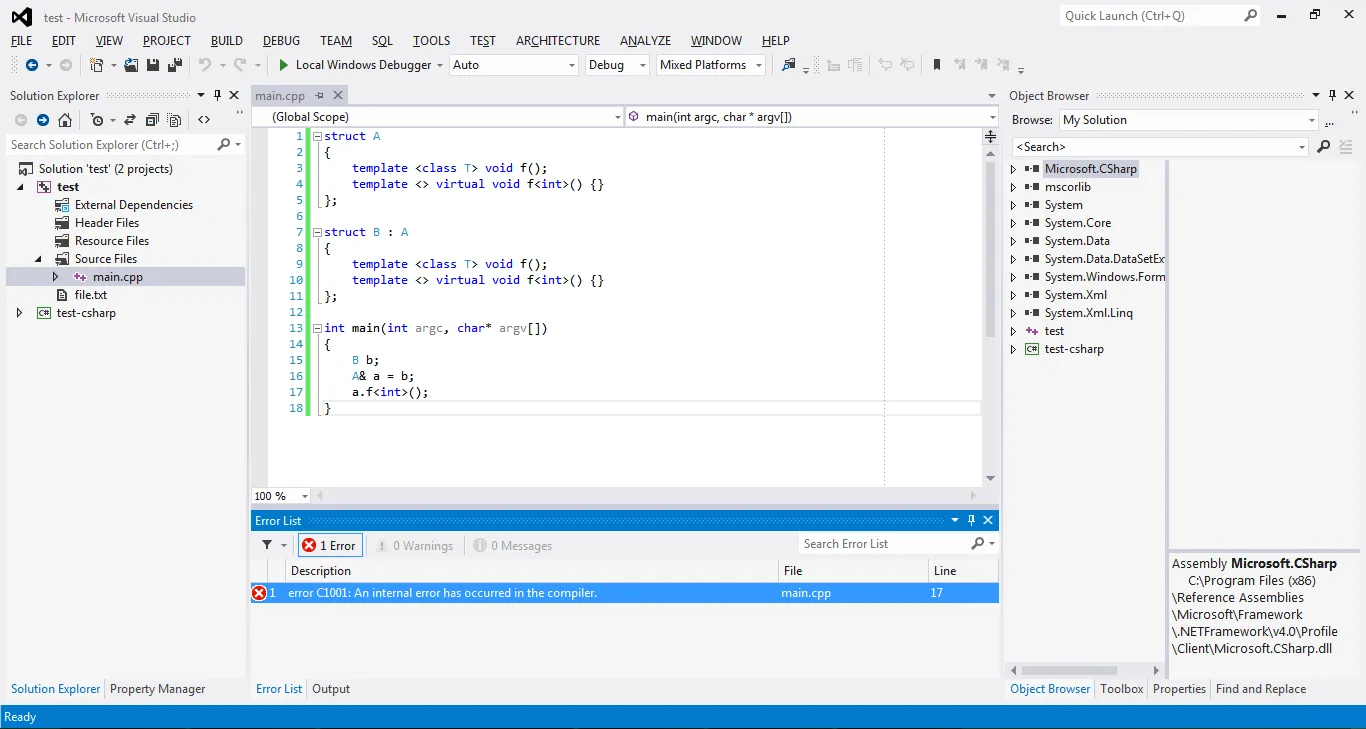Click the green Start debugging play icon
Viewport: 1366px width, 729px height.
pos(284,65)
